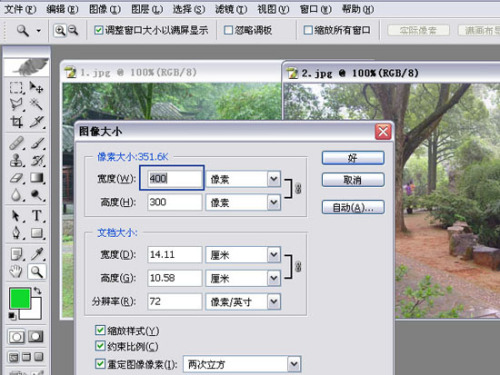This screenshot has width=500, height=375.
Task: Reset default foreground and background colors
Action: pos(12,316)
